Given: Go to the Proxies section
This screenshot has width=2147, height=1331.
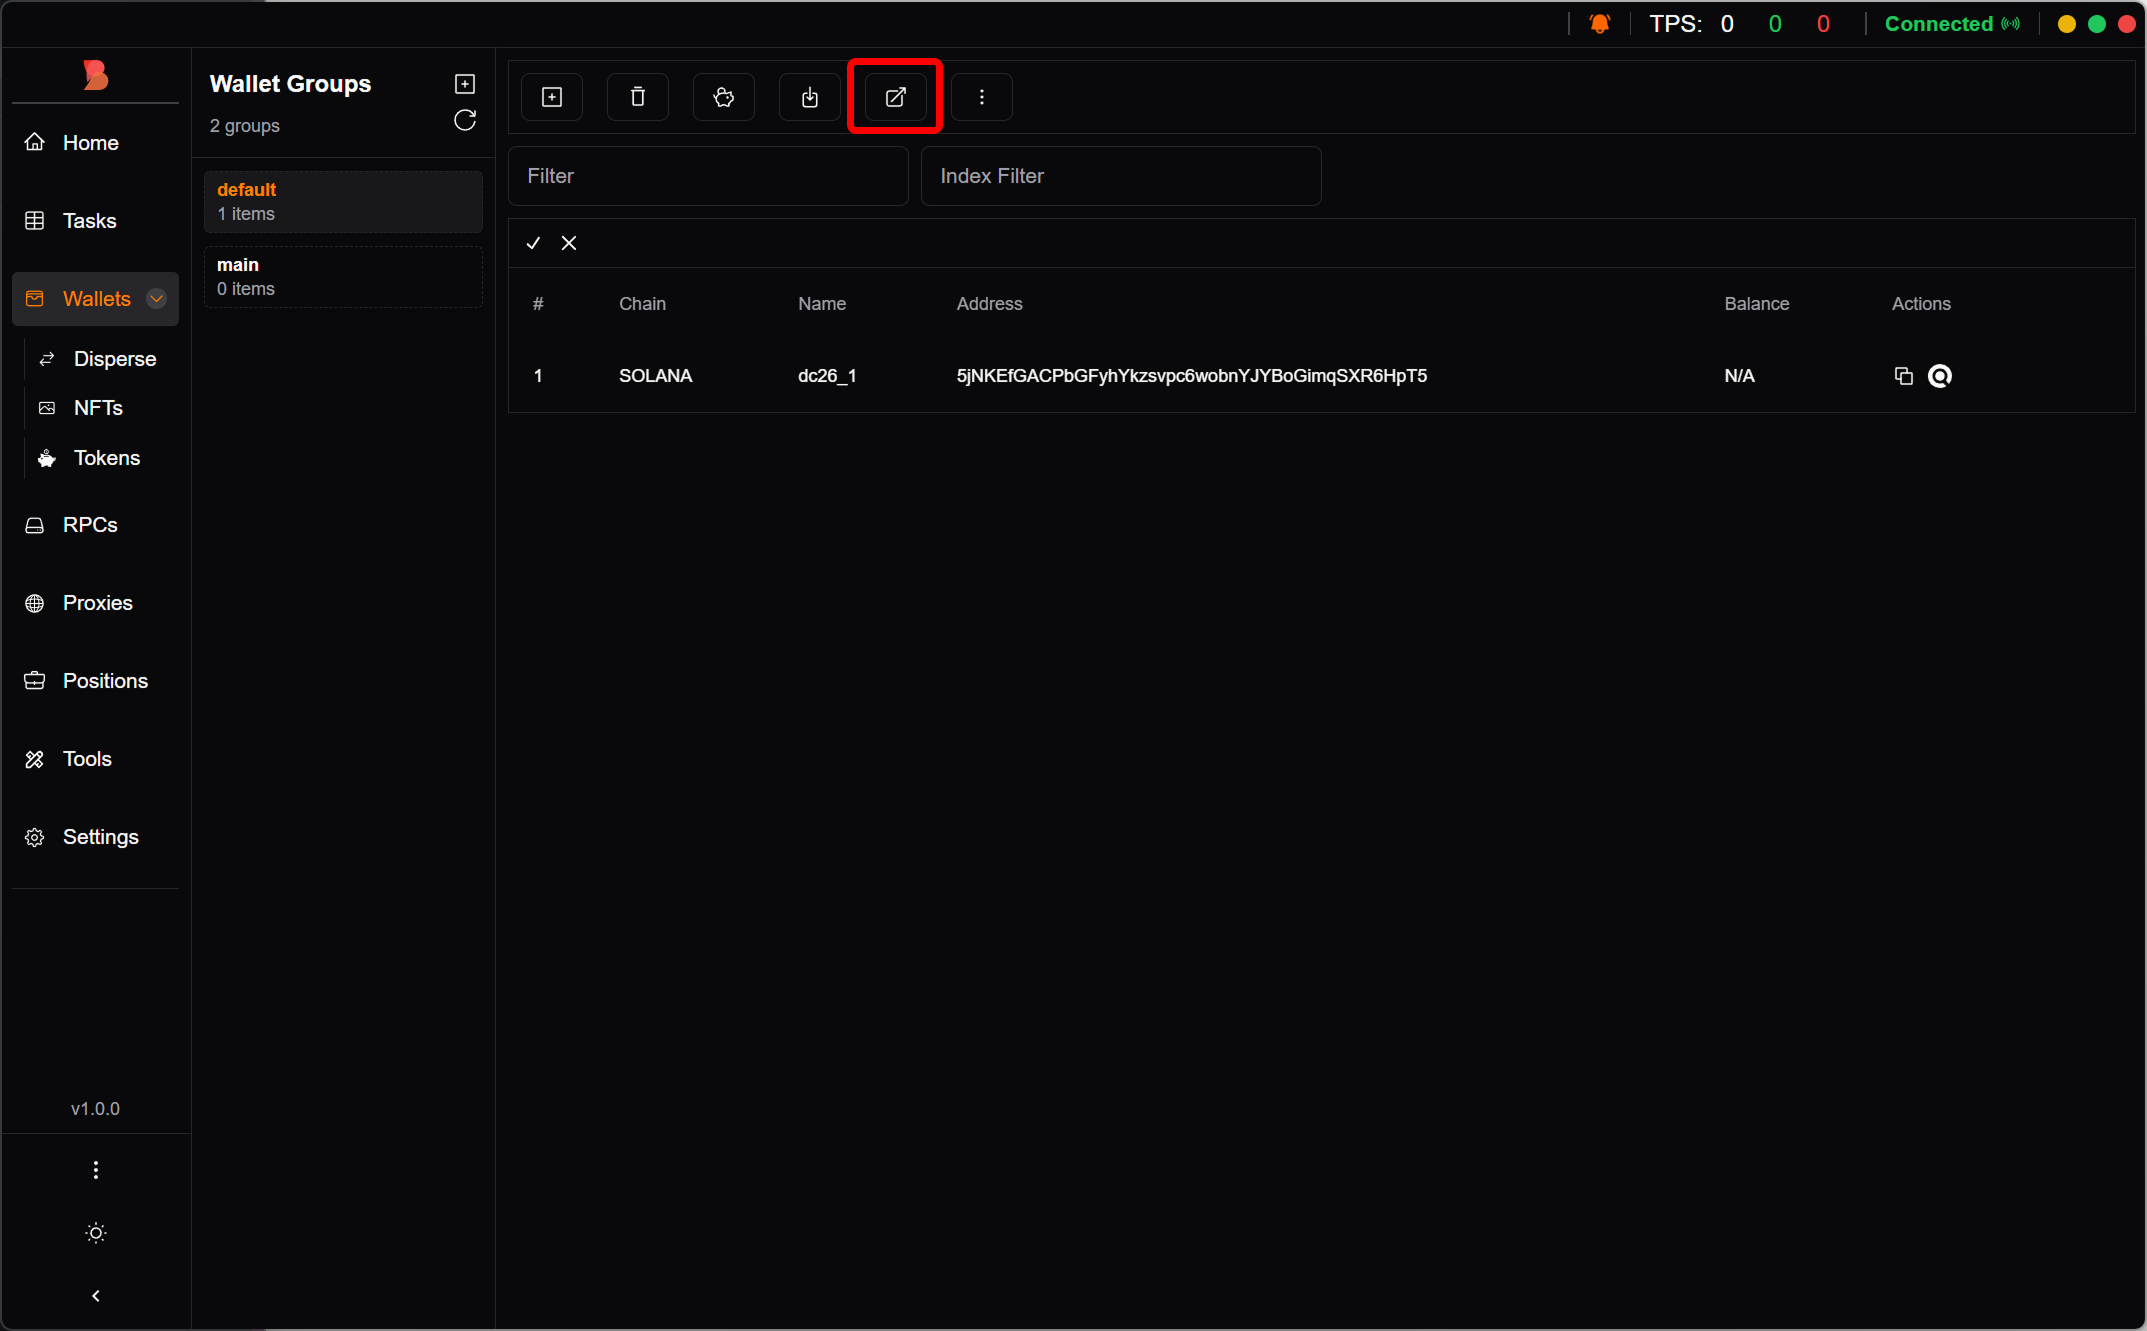Looking at the screenshot, I should (x=97, y=603).
